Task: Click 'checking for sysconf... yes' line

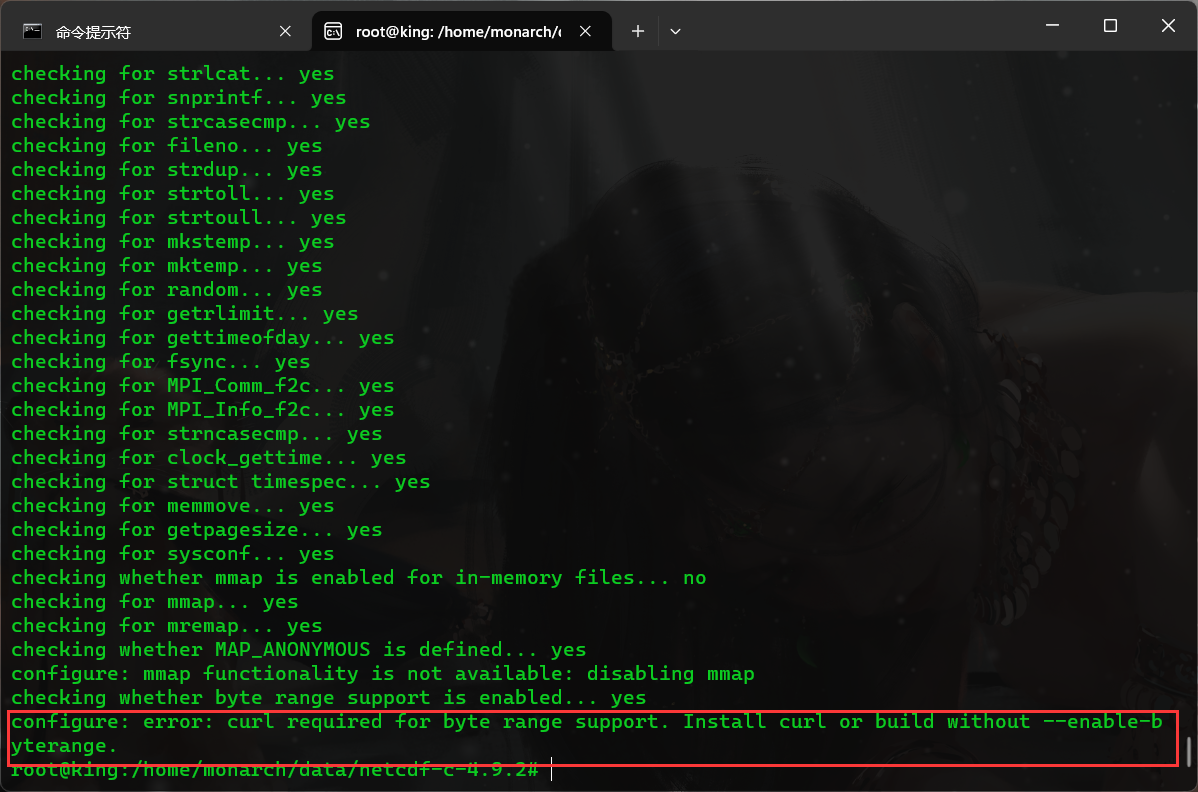Action: coord(173,554)
